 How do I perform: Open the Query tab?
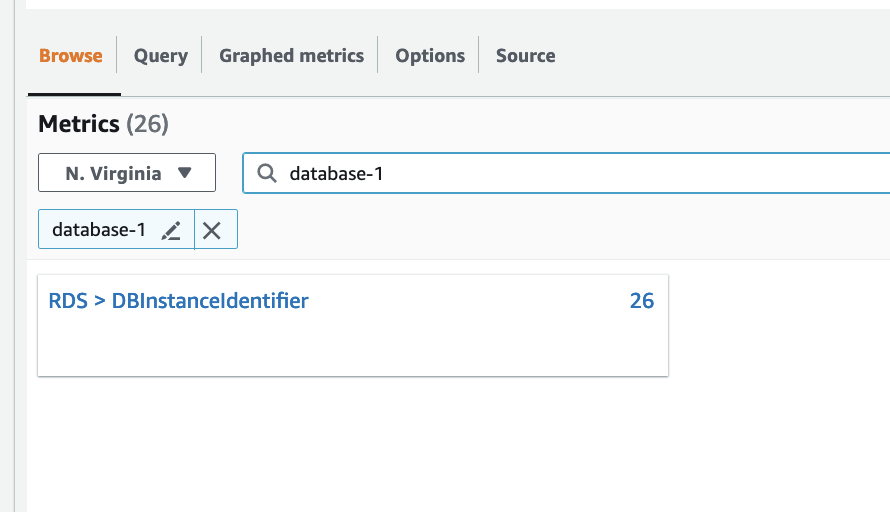click(x=160, y=56)
